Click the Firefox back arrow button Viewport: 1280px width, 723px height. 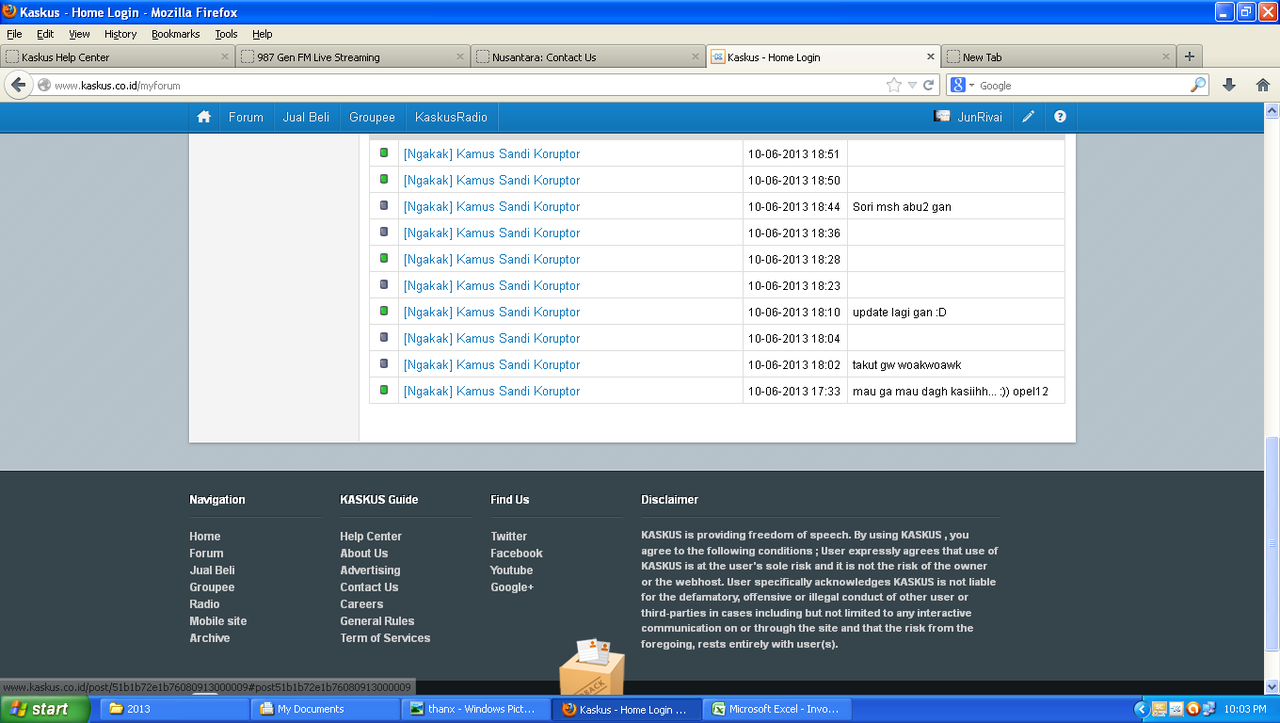tap(18, 85)
